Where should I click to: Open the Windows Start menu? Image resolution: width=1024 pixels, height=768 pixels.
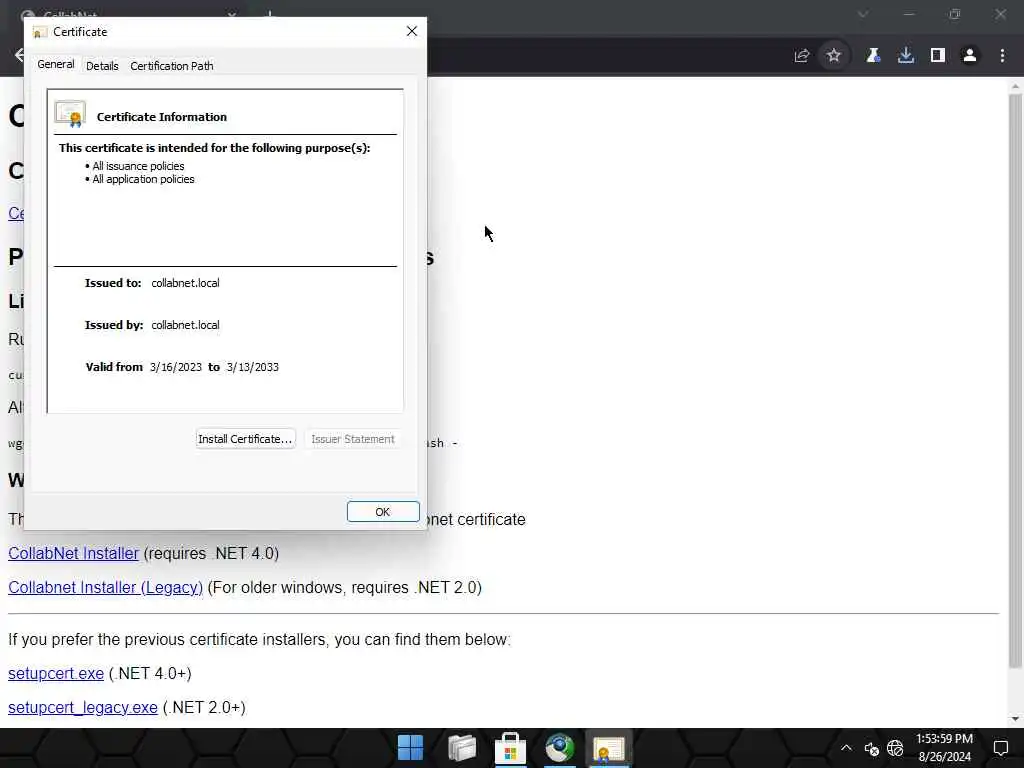[x=410, y=748]
